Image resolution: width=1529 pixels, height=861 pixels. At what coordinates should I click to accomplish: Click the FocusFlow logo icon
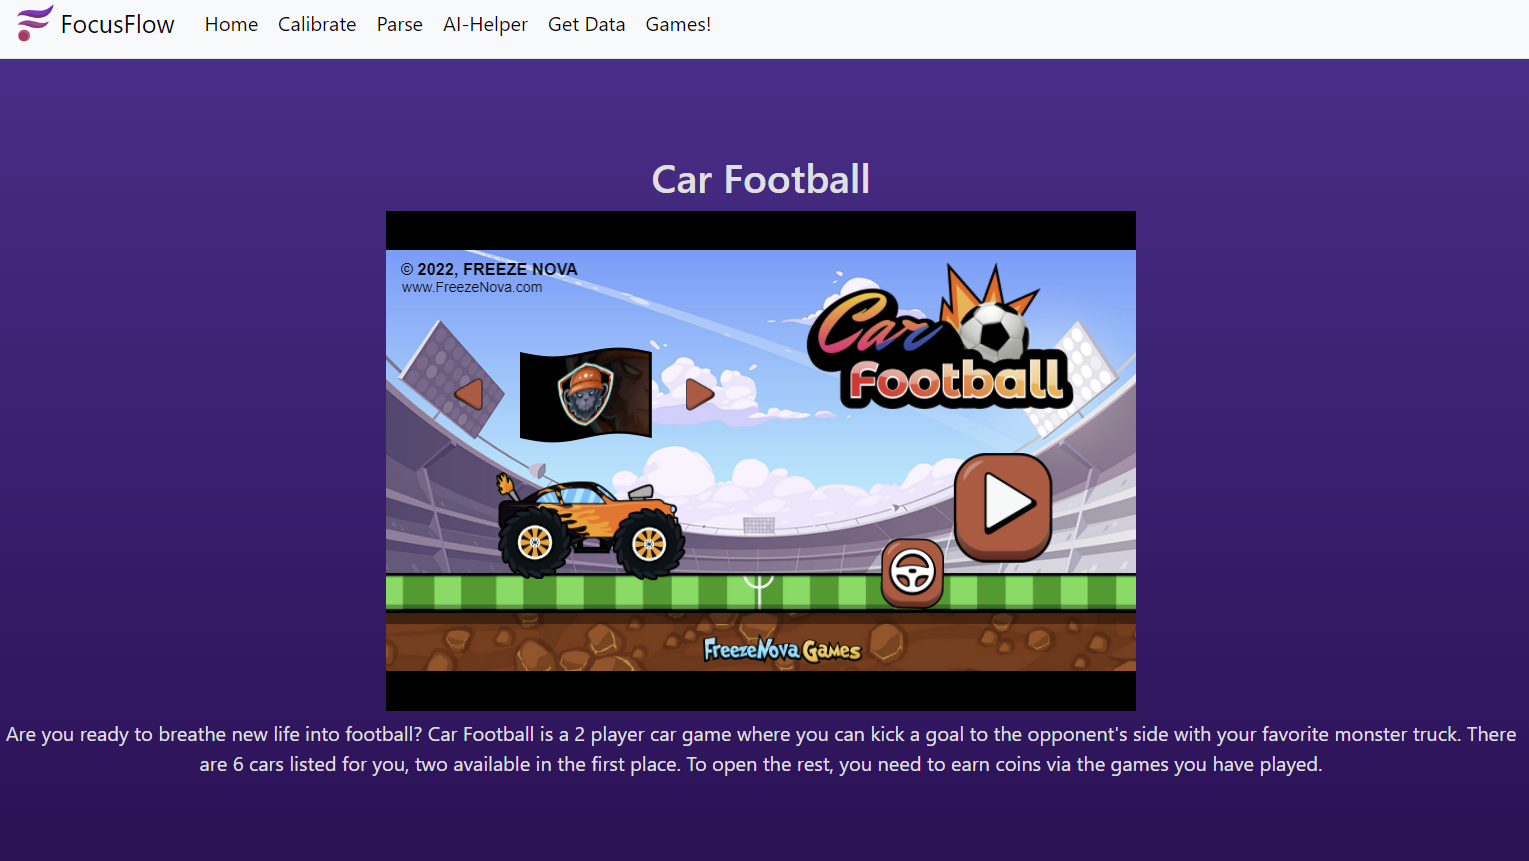(x=34, y=23)
